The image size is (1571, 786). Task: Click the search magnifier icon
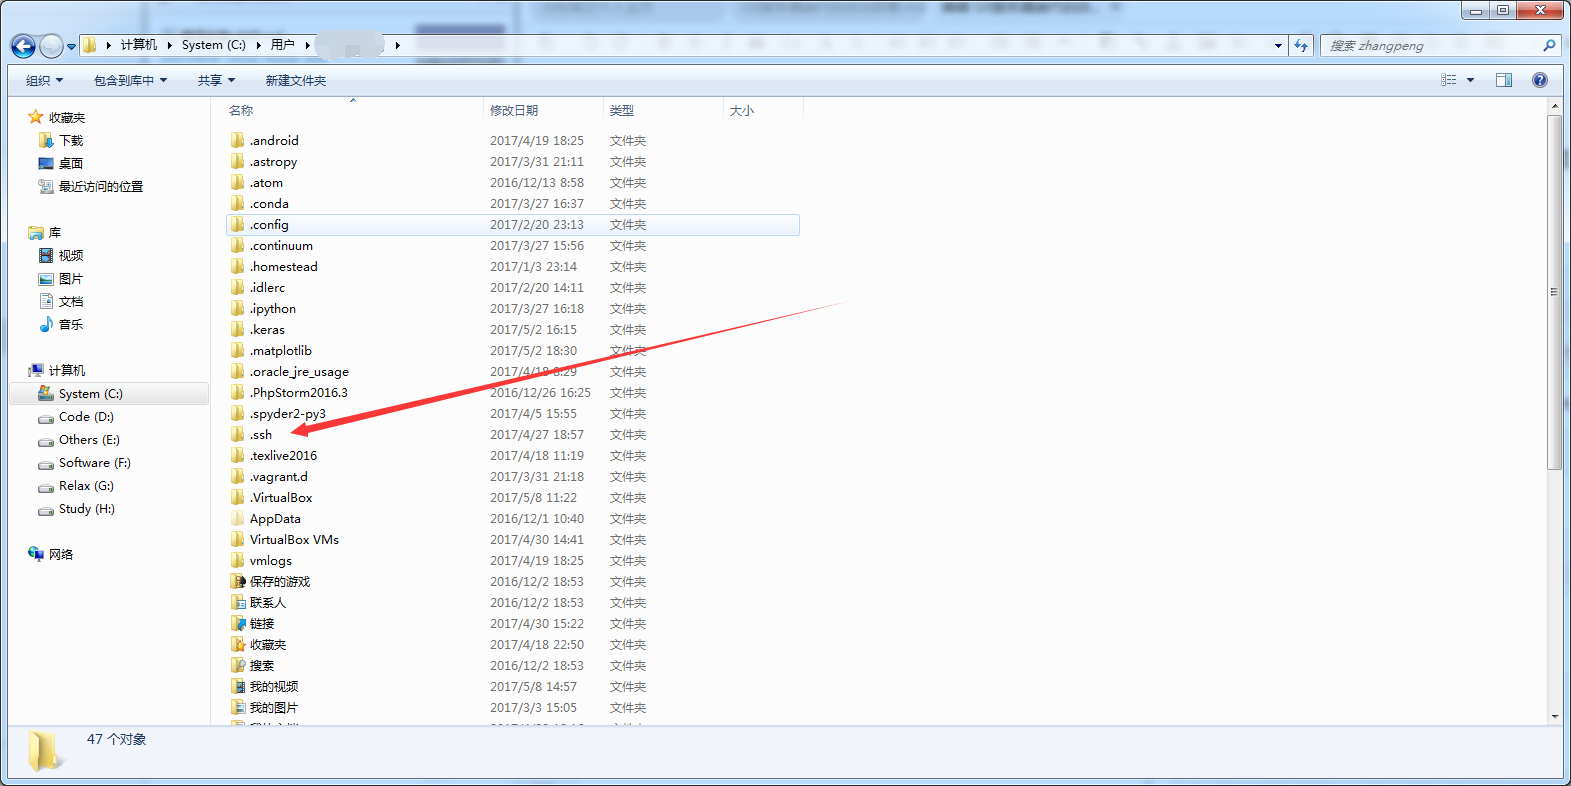(1549, 45)
